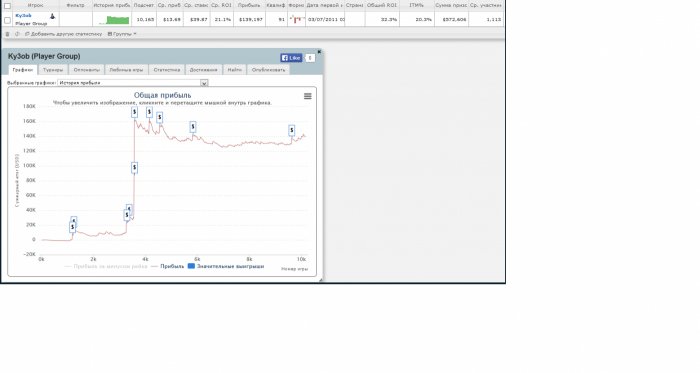The image size is (700, 373).
Task: Click the dropdown arrow of the chart selector
Action: point(204,83)
